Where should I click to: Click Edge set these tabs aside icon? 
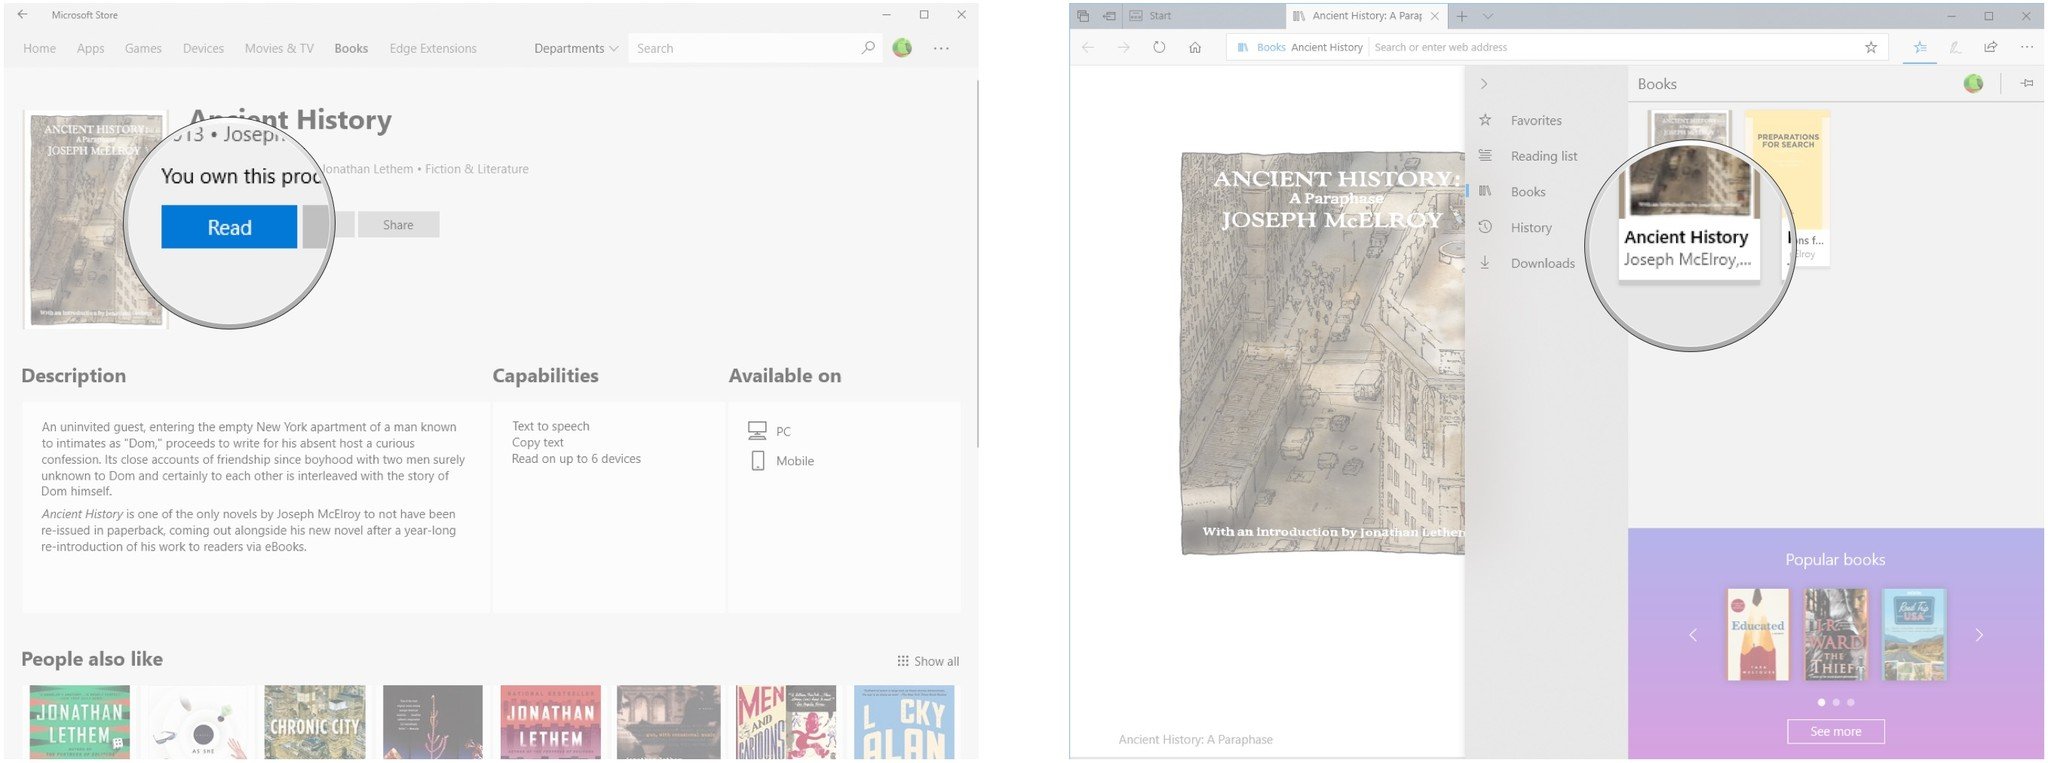(1109, 16)
